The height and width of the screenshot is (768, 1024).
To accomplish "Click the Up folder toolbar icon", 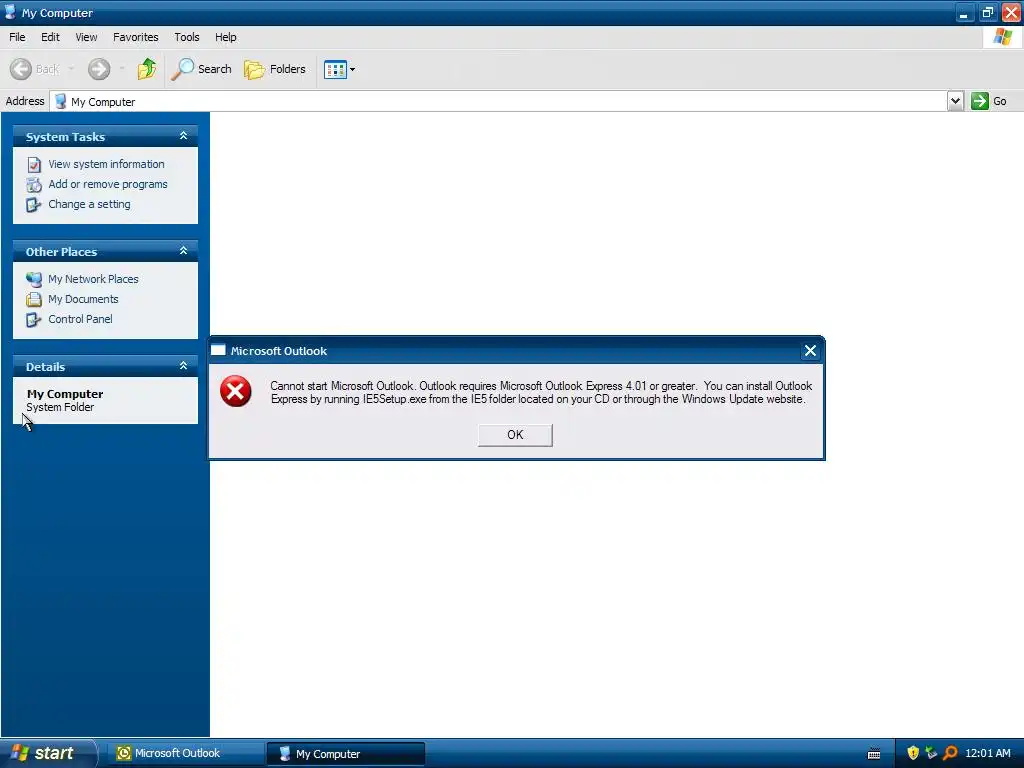I will (x=146, y=69).
